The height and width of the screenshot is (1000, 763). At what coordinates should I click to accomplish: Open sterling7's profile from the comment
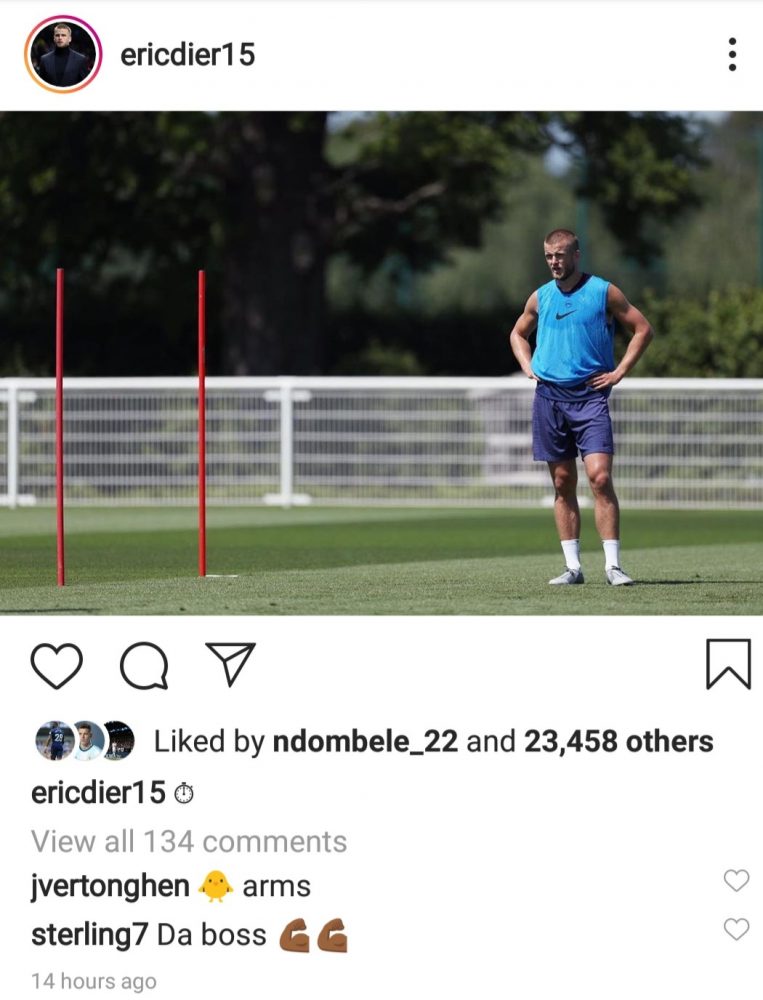click(x=89, y=935)
